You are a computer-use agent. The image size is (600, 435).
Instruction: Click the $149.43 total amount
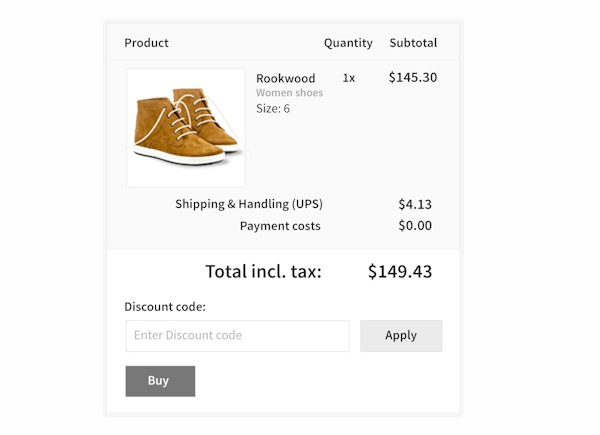400,271
